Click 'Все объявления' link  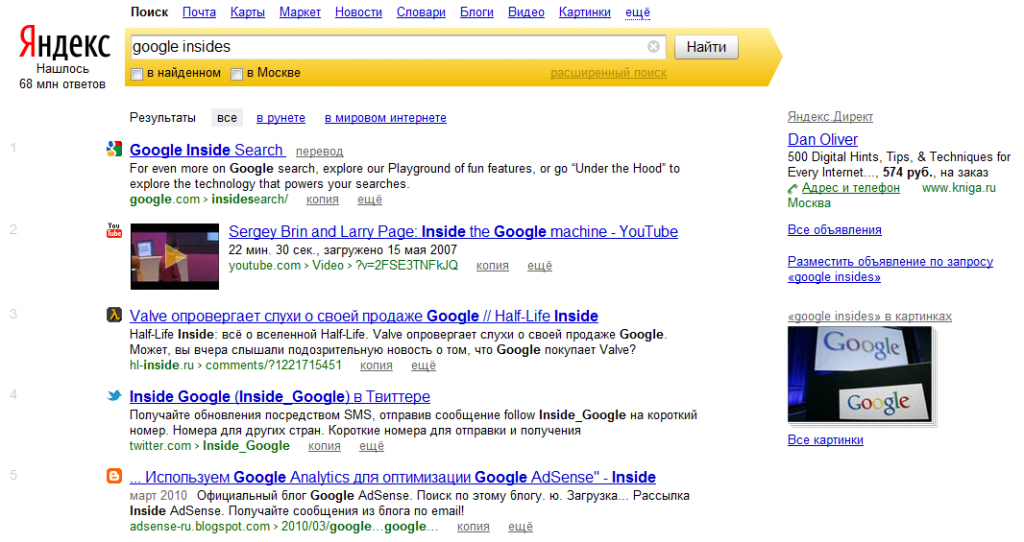click(x=835, y=230)
